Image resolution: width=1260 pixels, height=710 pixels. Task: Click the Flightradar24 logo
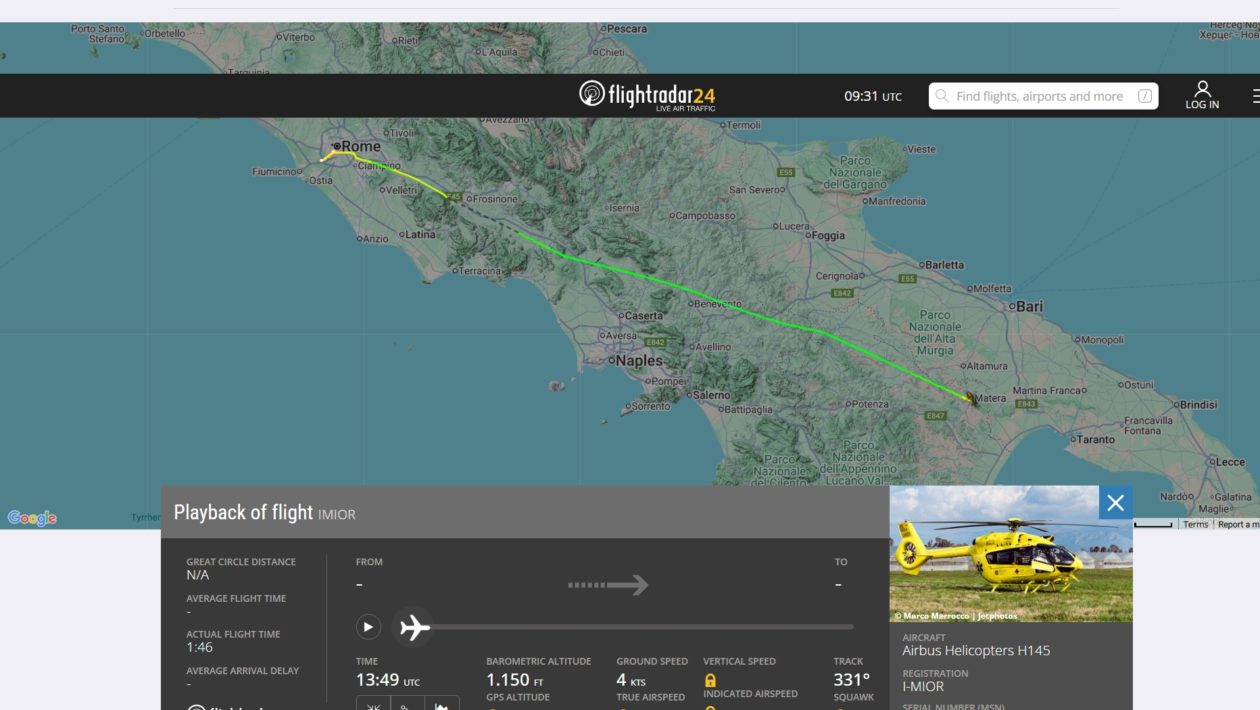pos(647,95)
